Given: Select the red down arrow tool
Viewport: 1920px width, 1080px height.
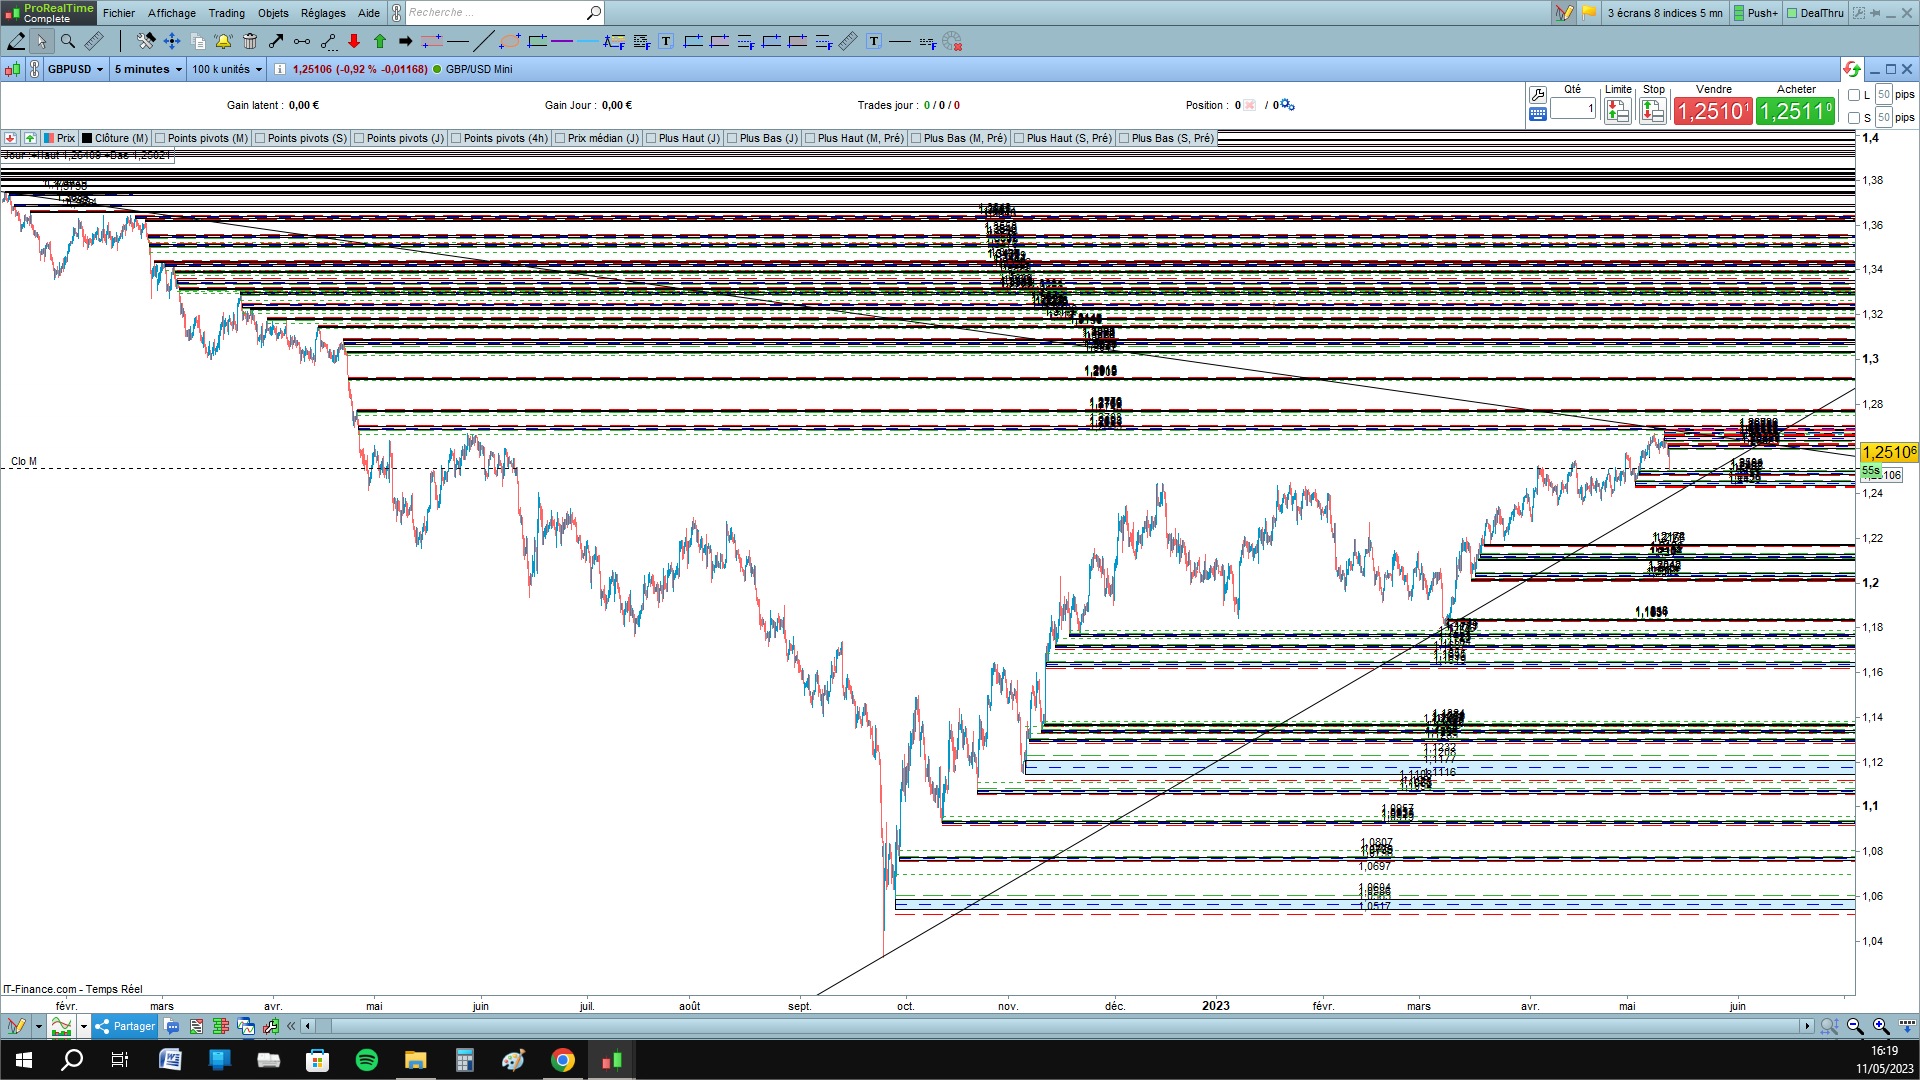Looking at the screenshot, I should (354, 41).
